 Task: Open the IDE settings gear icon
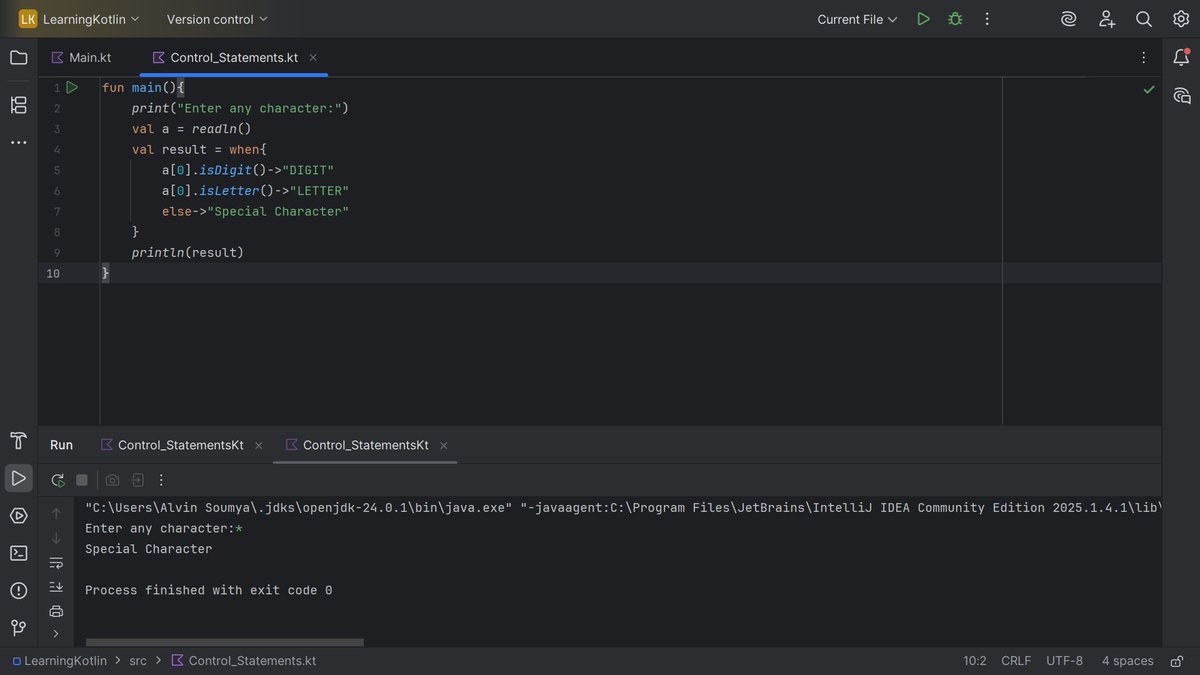[x=1181, y=19]
